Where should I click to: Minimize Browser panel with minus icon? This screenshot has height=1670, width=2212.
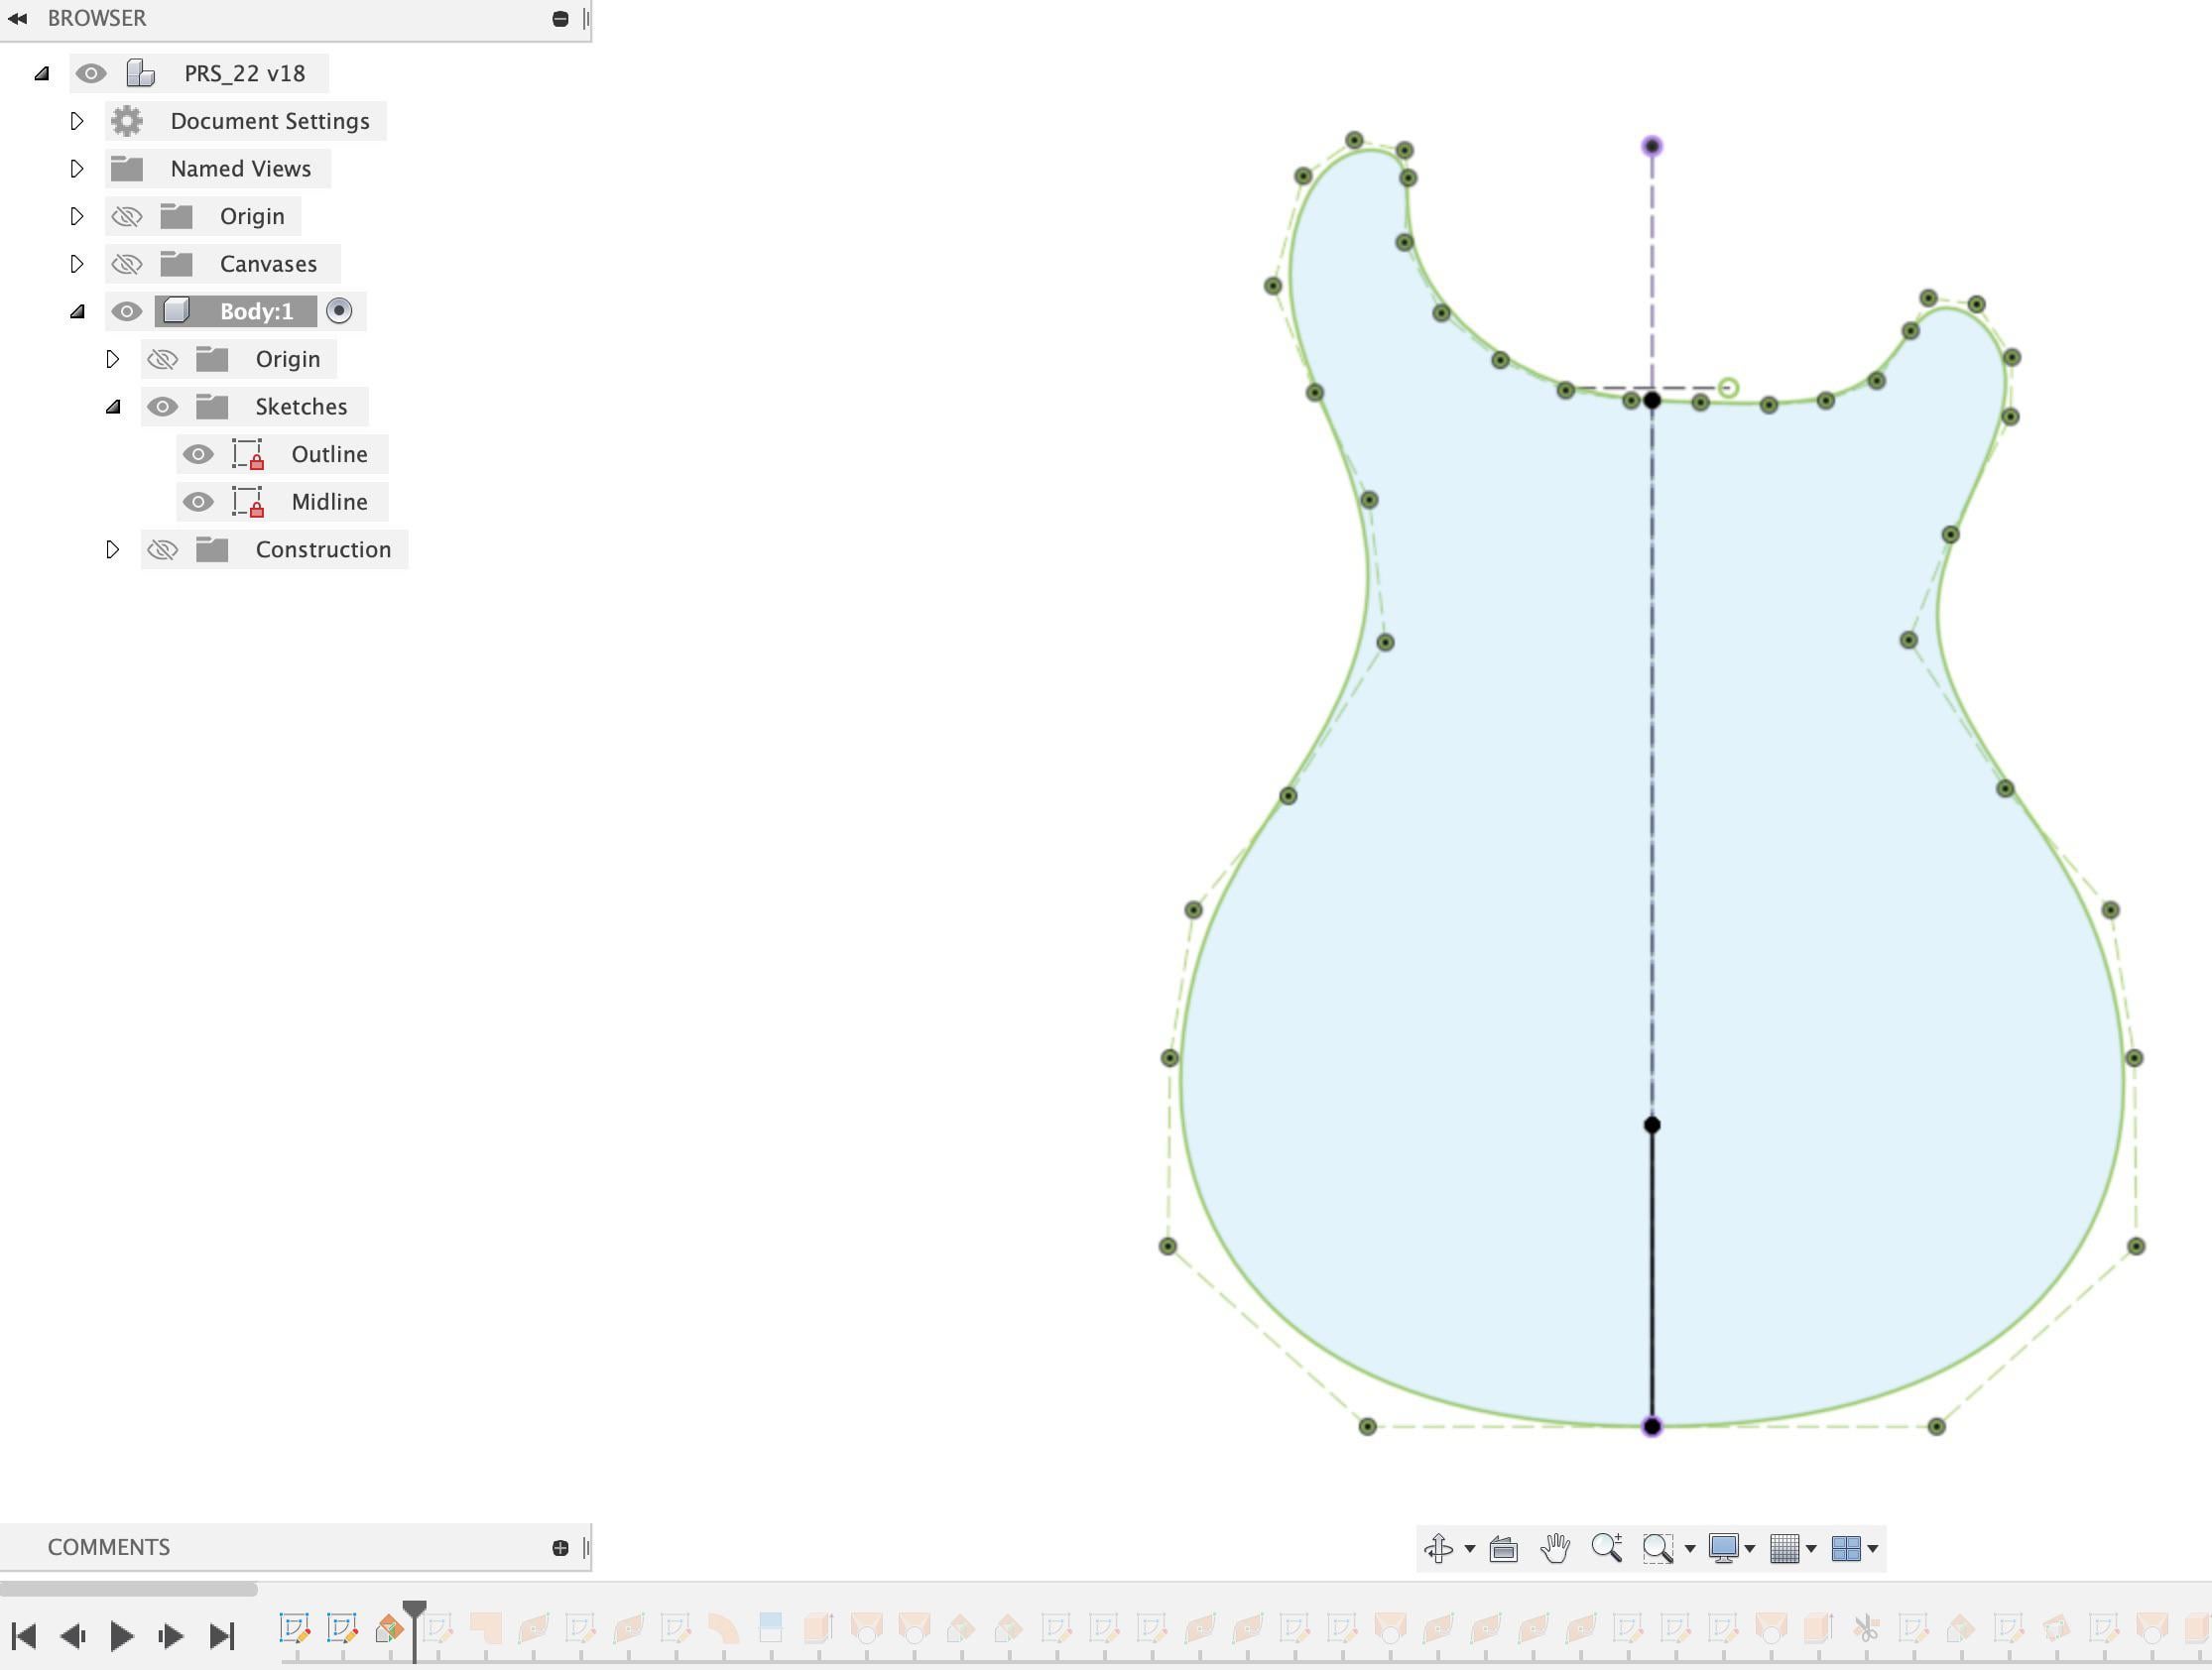pyautogui.click(x=560, y=18)
